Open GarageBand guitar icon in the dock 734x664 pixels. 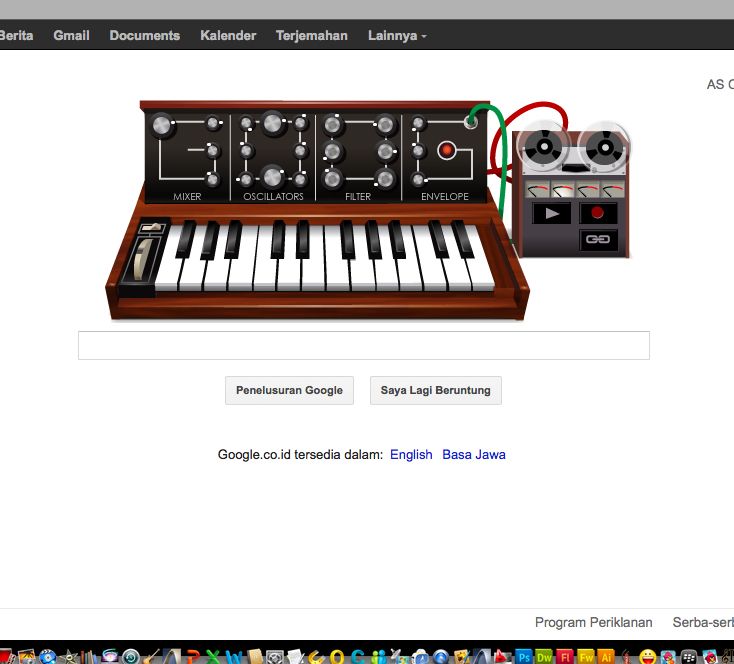(x=151, y=657)
